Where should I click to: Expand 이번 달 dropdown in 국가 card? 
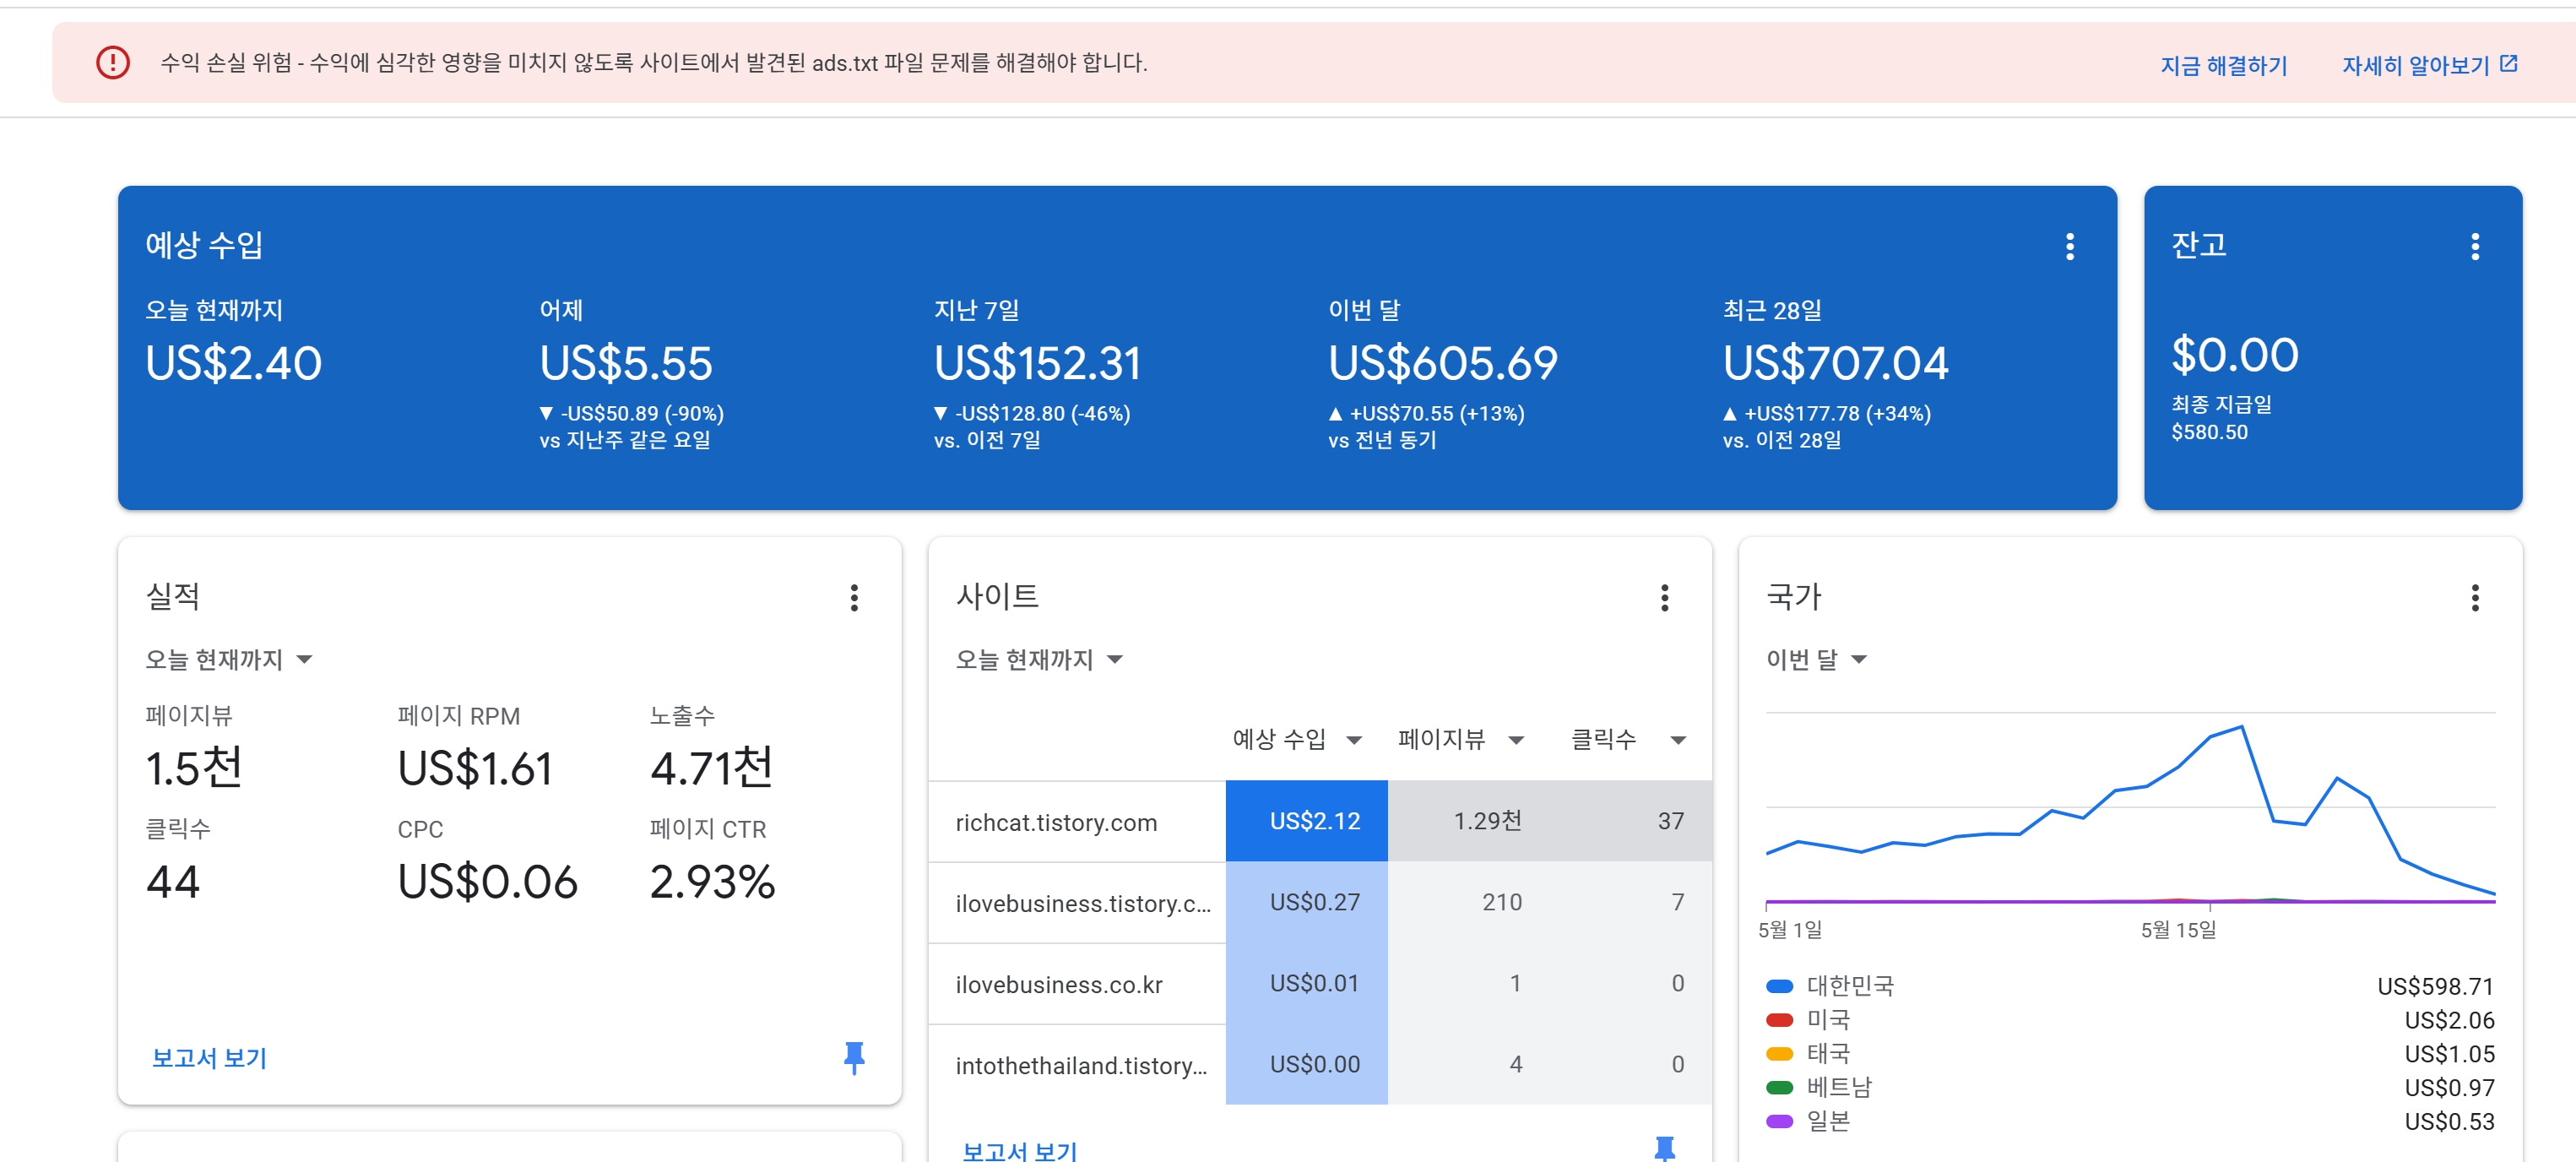click(1816, 659)
